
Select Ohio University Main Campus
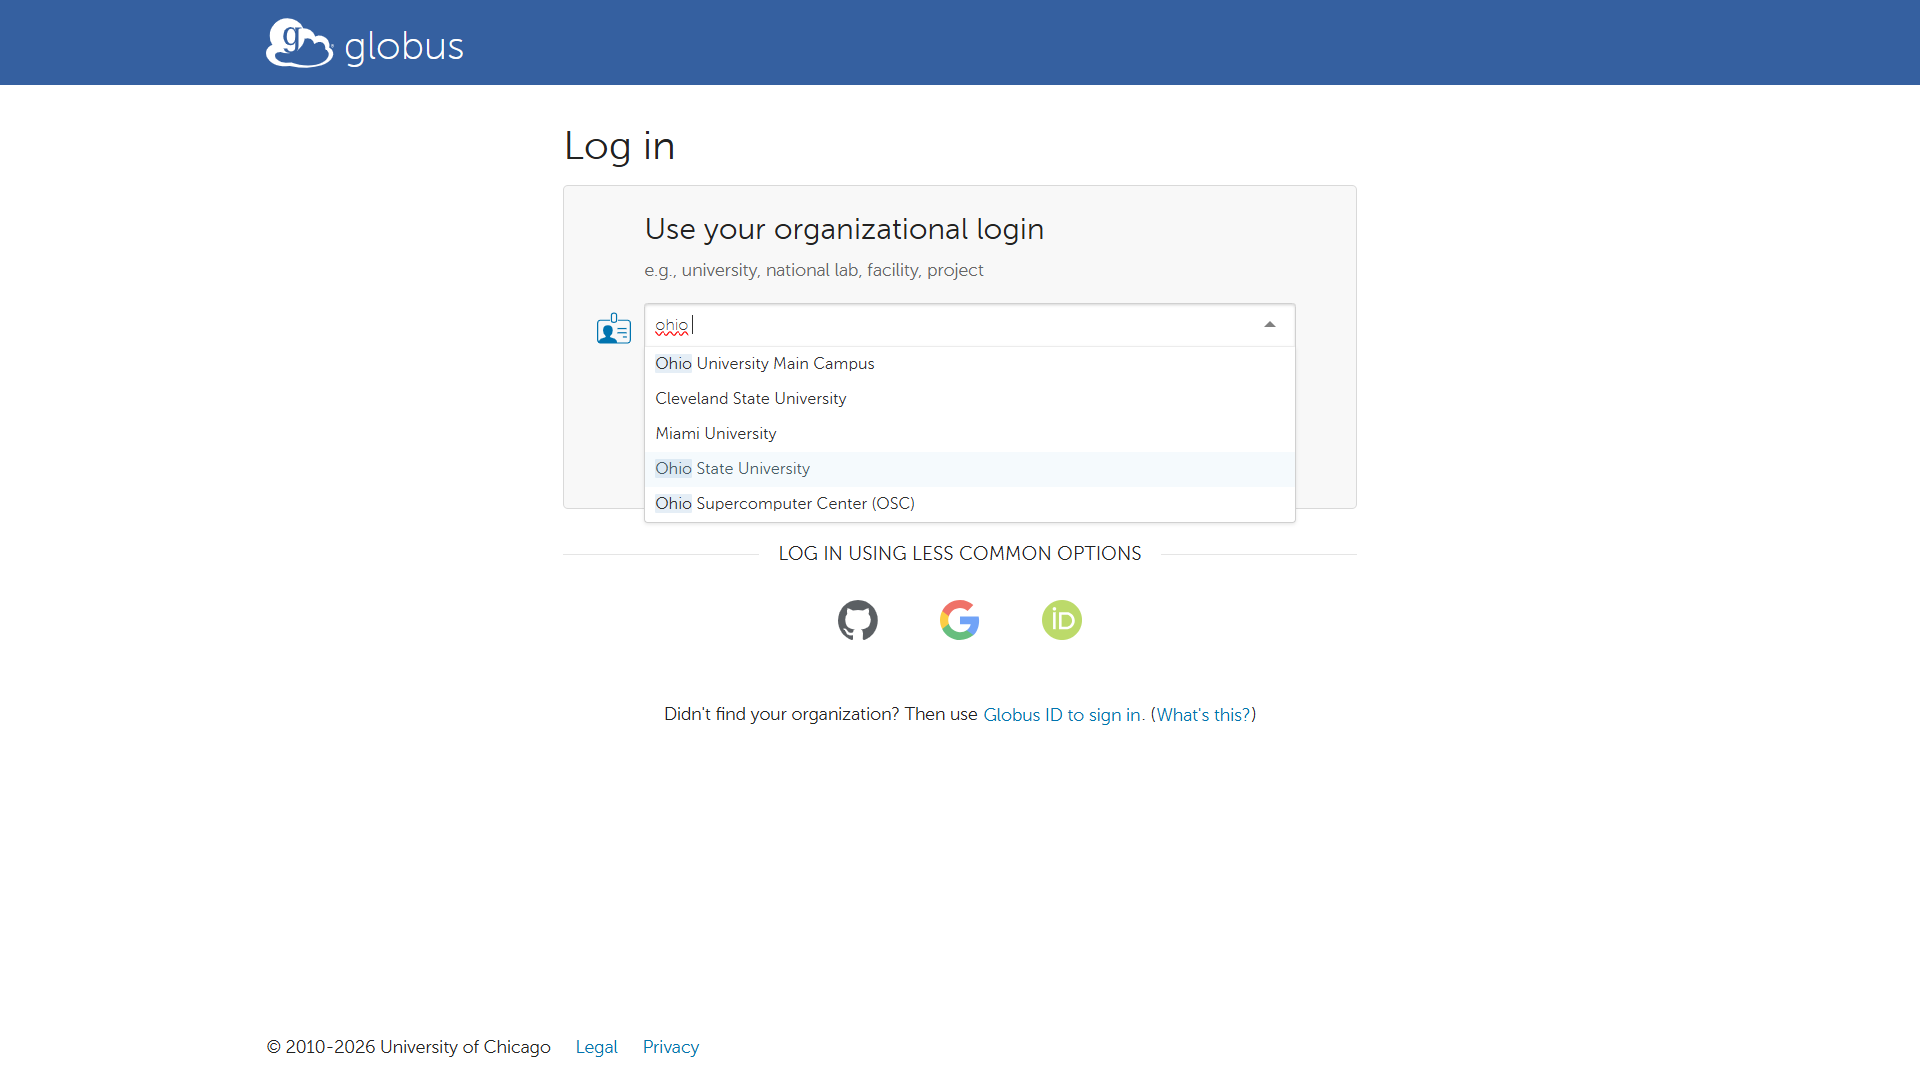970,364
